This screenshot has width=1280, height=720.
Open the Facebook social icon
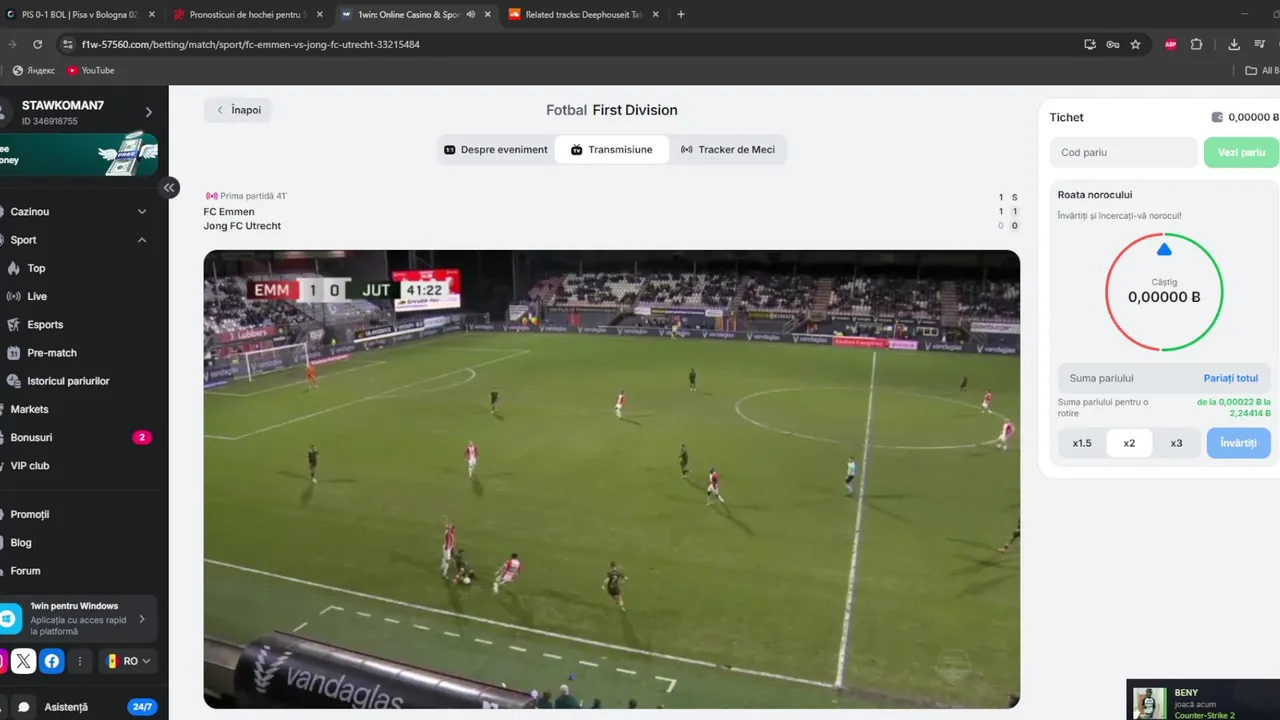[52, 661]
